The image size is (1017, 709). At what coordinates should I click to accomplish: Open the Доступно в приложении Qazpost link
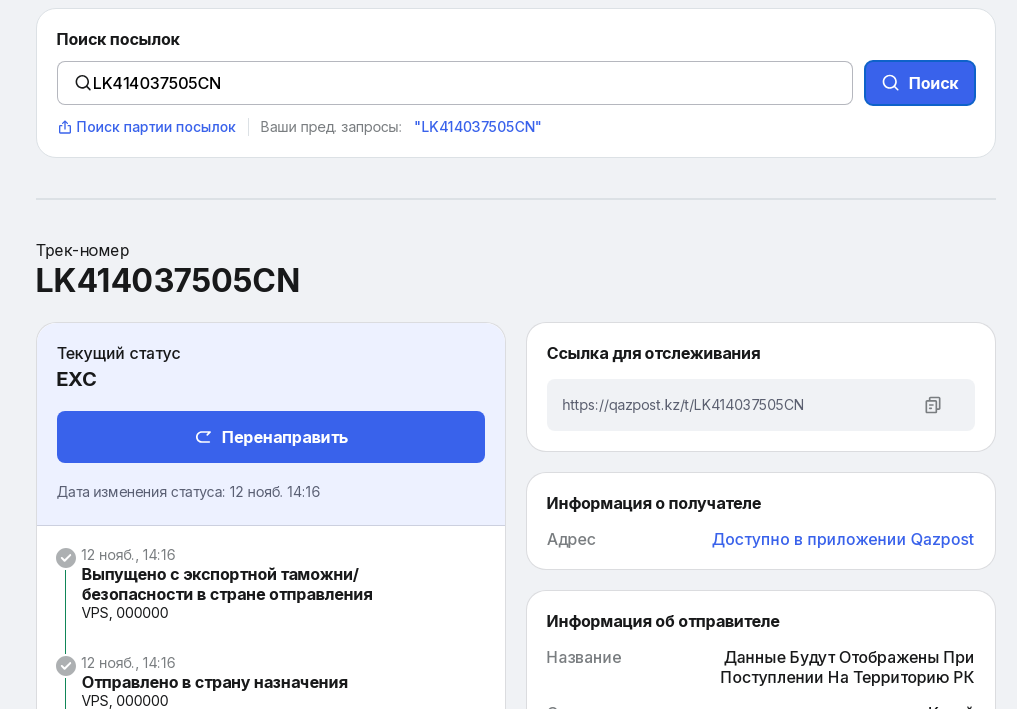(x=842, y=539)
